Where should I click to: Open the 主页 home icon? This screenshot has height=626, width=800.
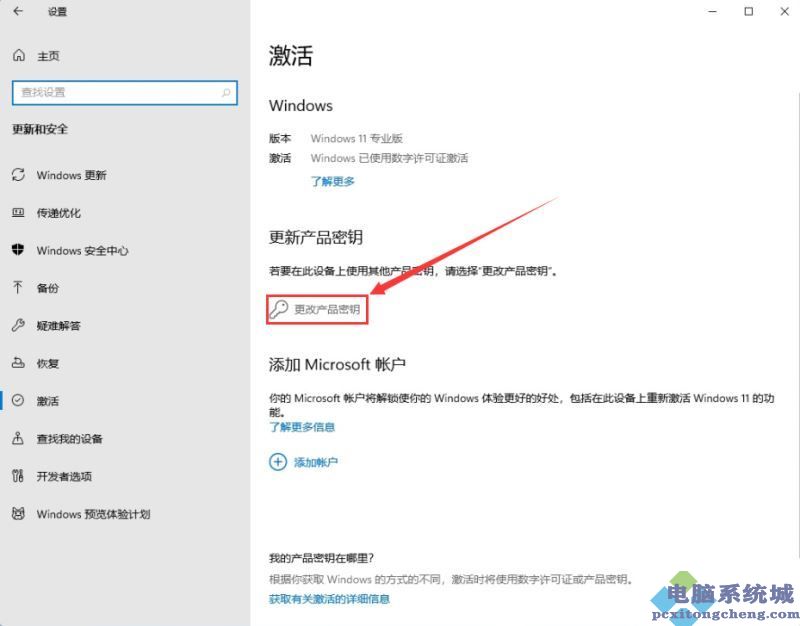pyautogui.click(x=19, y=56)
